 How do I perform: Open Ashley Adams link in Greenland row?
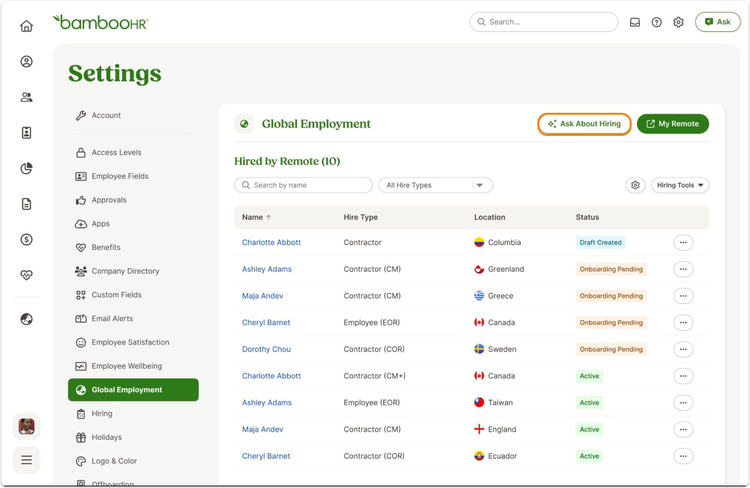(x=266, y=269)
